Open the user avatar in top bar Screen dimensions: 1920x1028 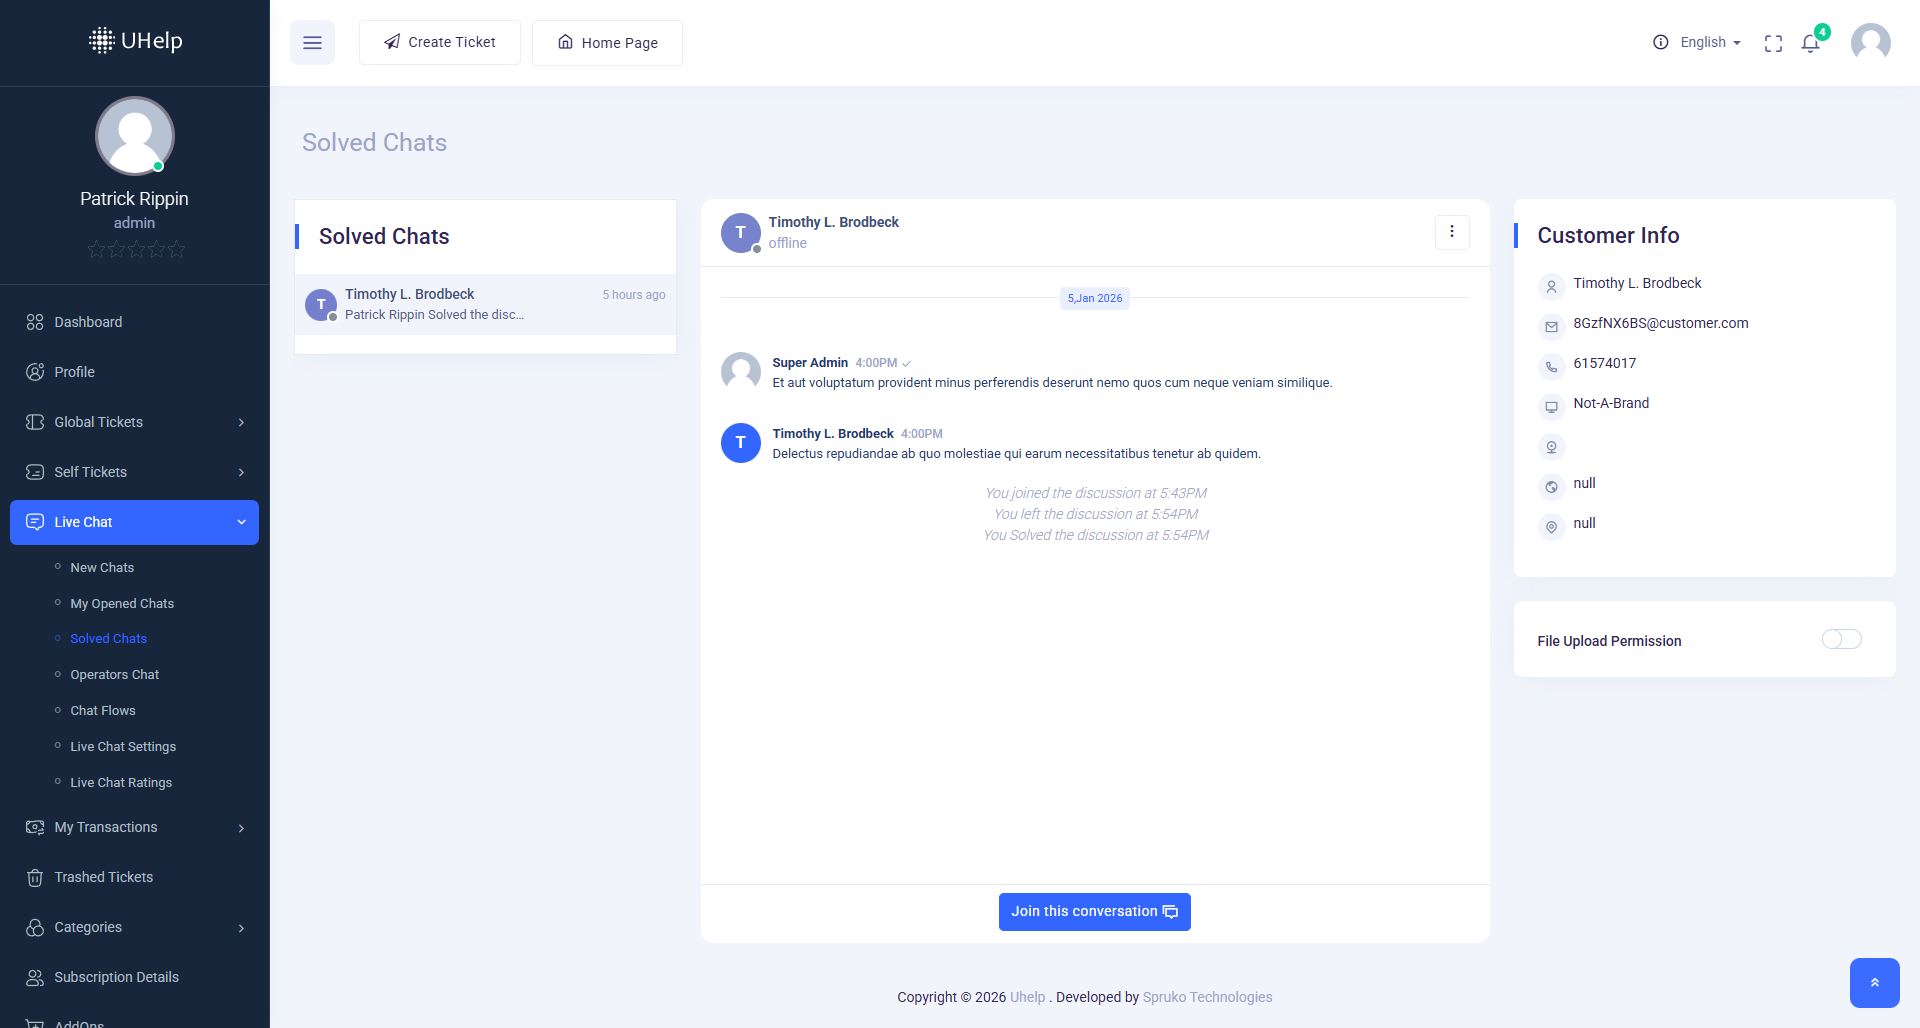click(x=1870, y=43)
